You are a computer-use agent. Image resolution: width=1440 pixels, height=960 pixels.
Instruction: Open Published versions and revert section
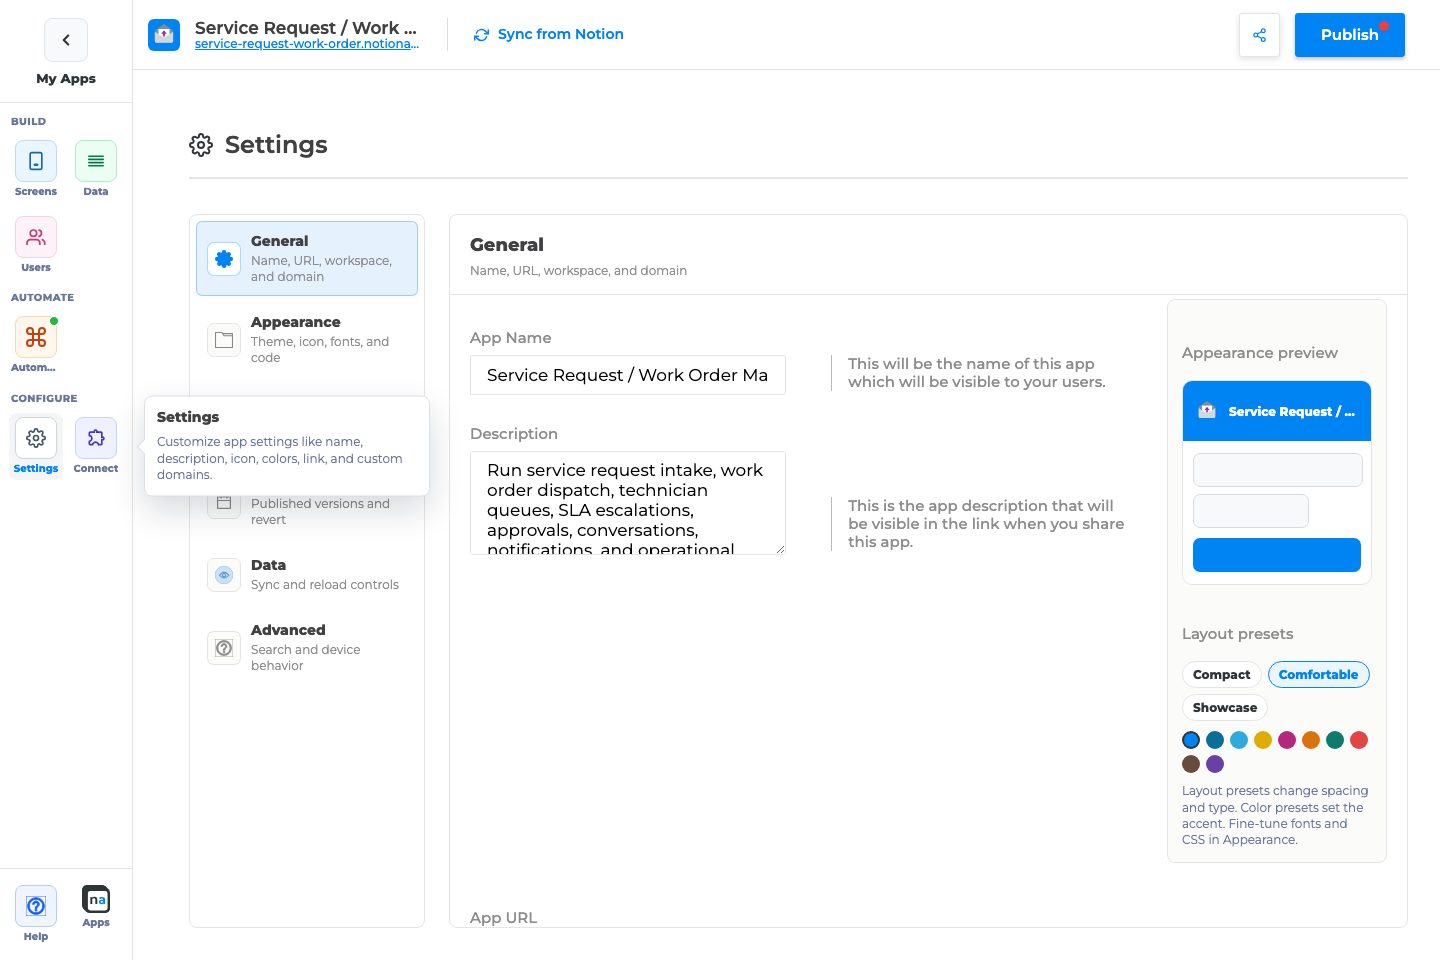click(307, 510)
